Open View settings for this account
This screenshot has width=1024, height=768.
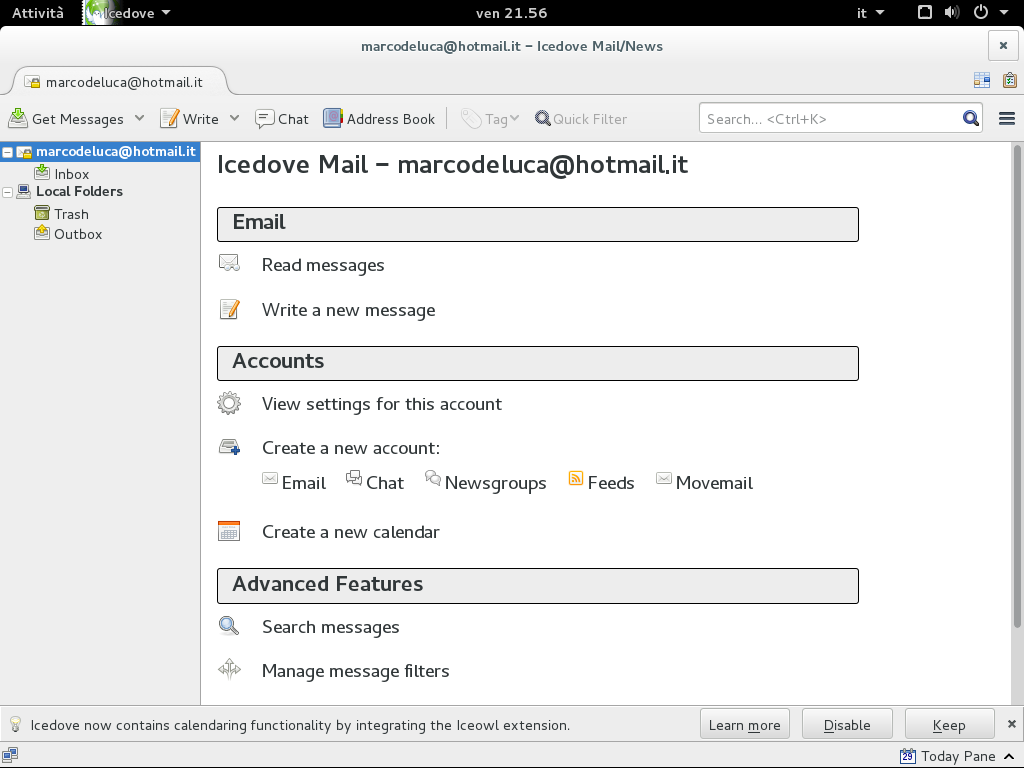pyautogui.click(x=381, y=404)
